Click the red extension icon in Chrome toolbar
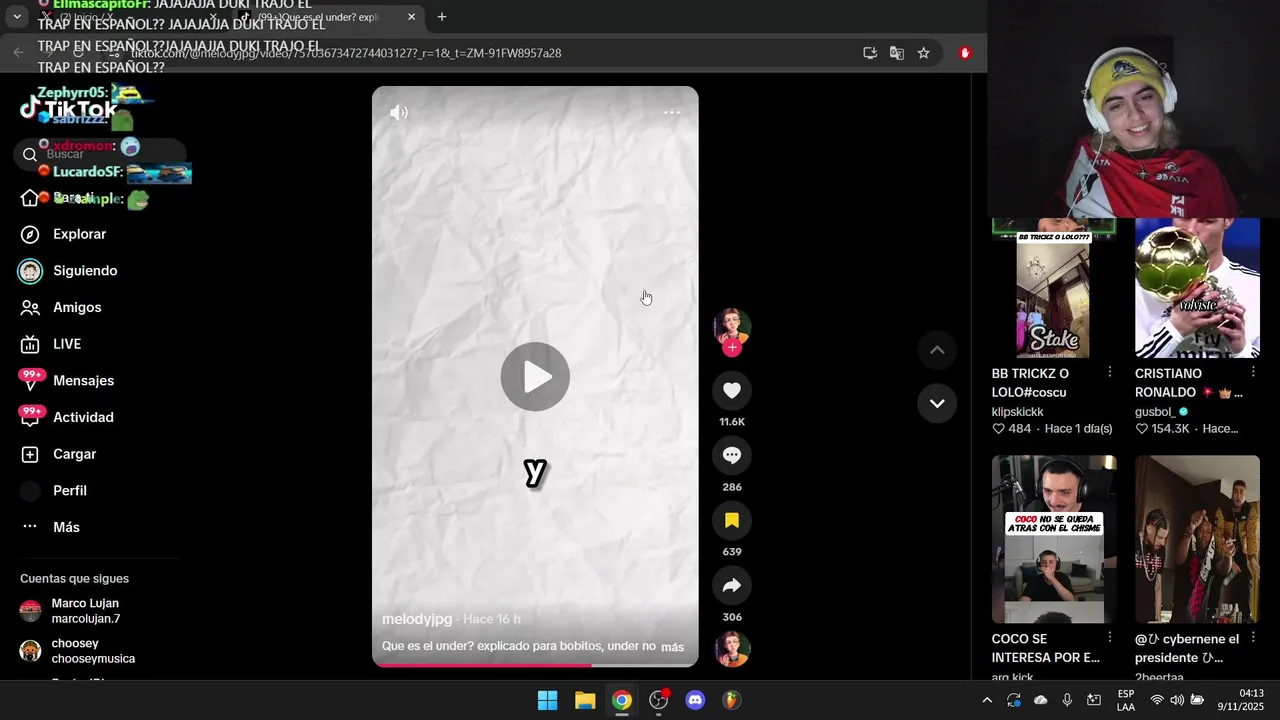This screenshot has height=720, width=1280. [x=965, y=53]
